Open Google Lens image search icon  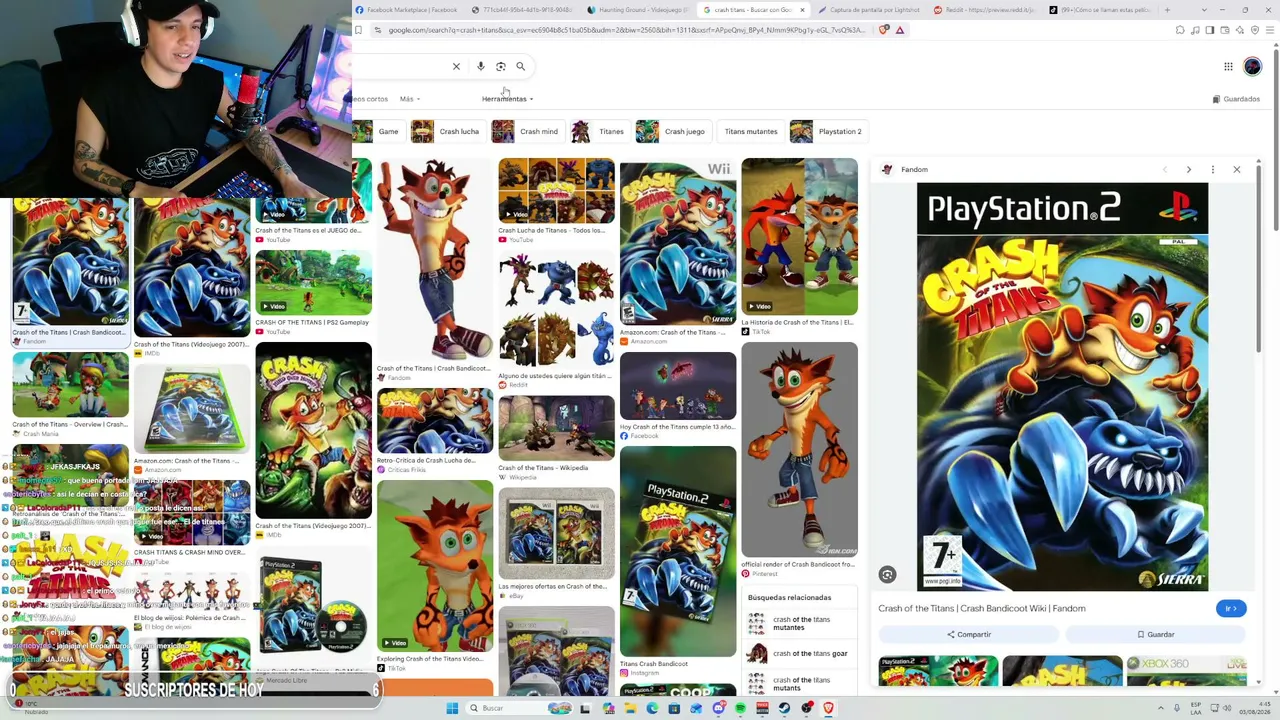tap(501, 66)
